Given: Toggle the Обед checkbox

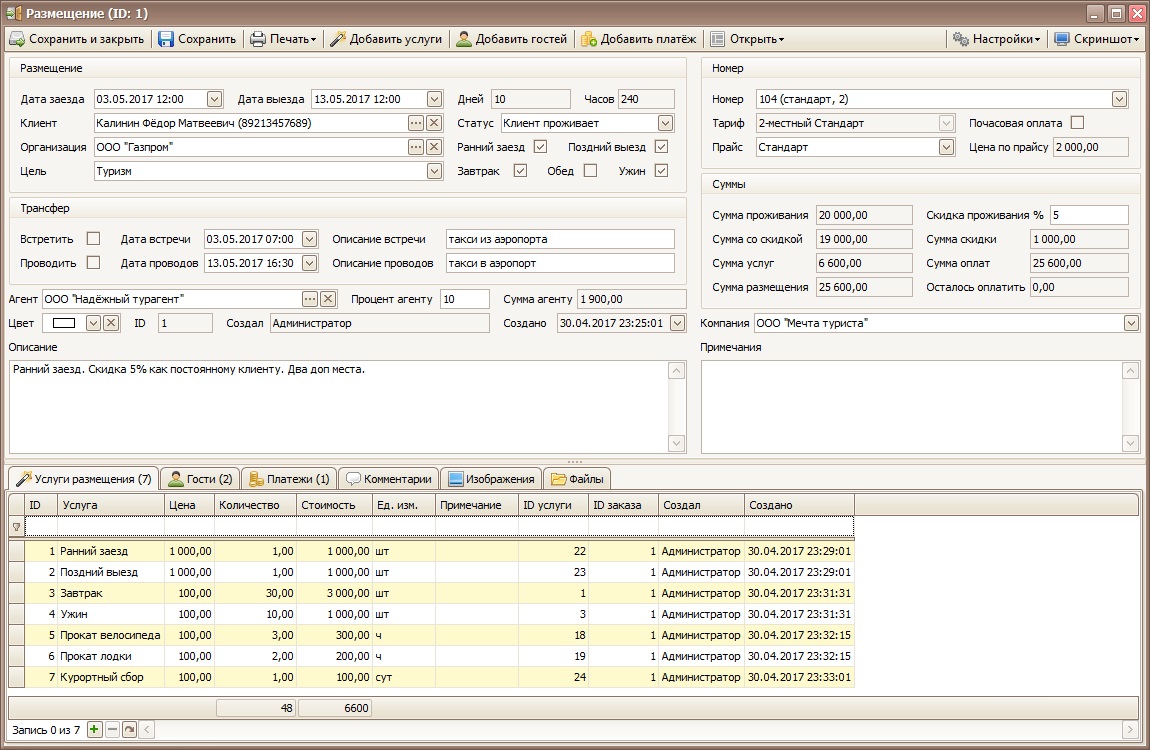Looking at the screenshot, I should pos(590,171).
